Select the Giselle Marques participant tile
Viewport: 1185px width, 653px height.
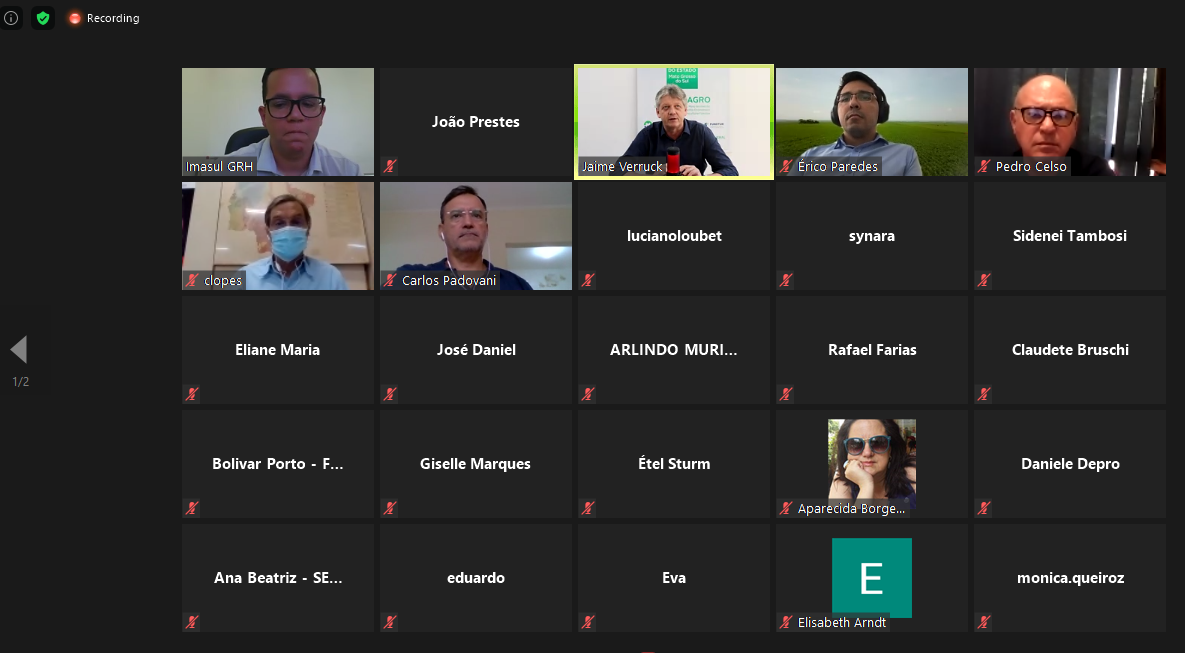click(x=475, y=464)
